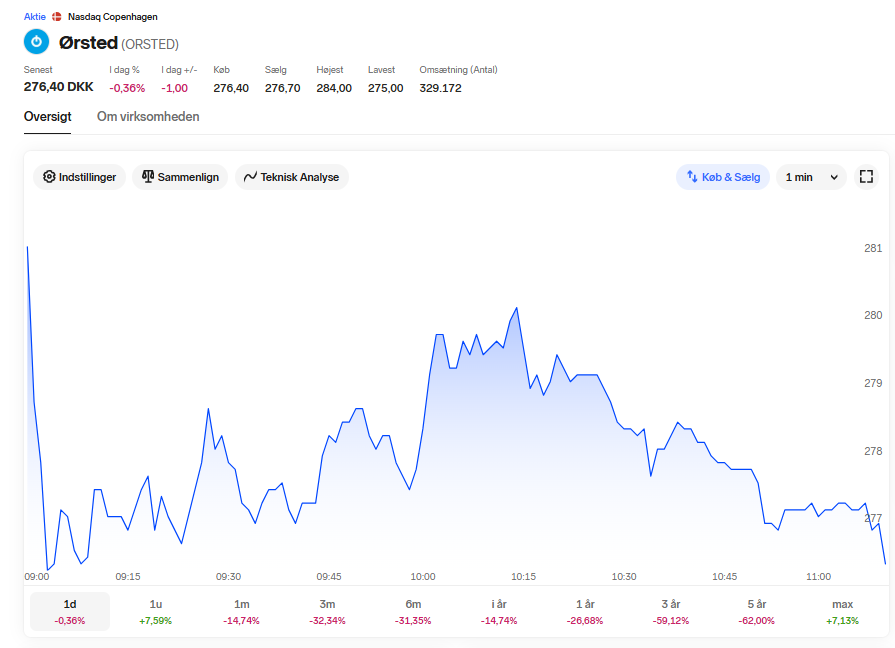
Task: Click the 10:45 time axis label
Action: (x=724, y=577)
